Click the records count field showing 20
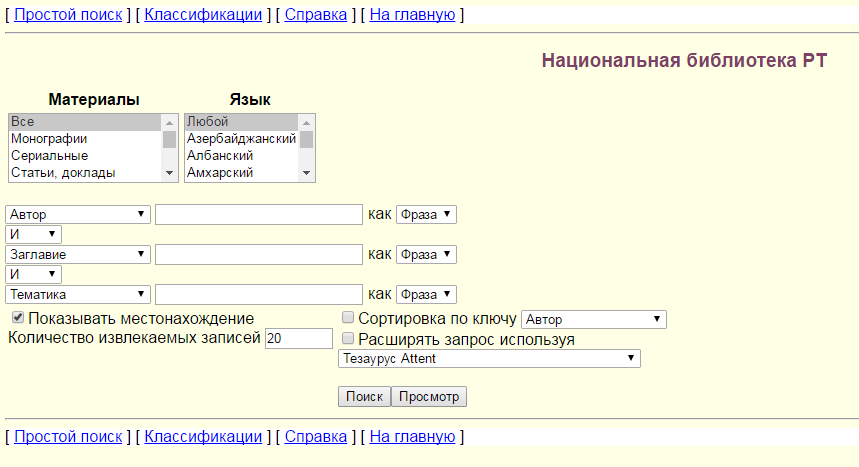This screenshot has width=859, height=467. [299, 338]
